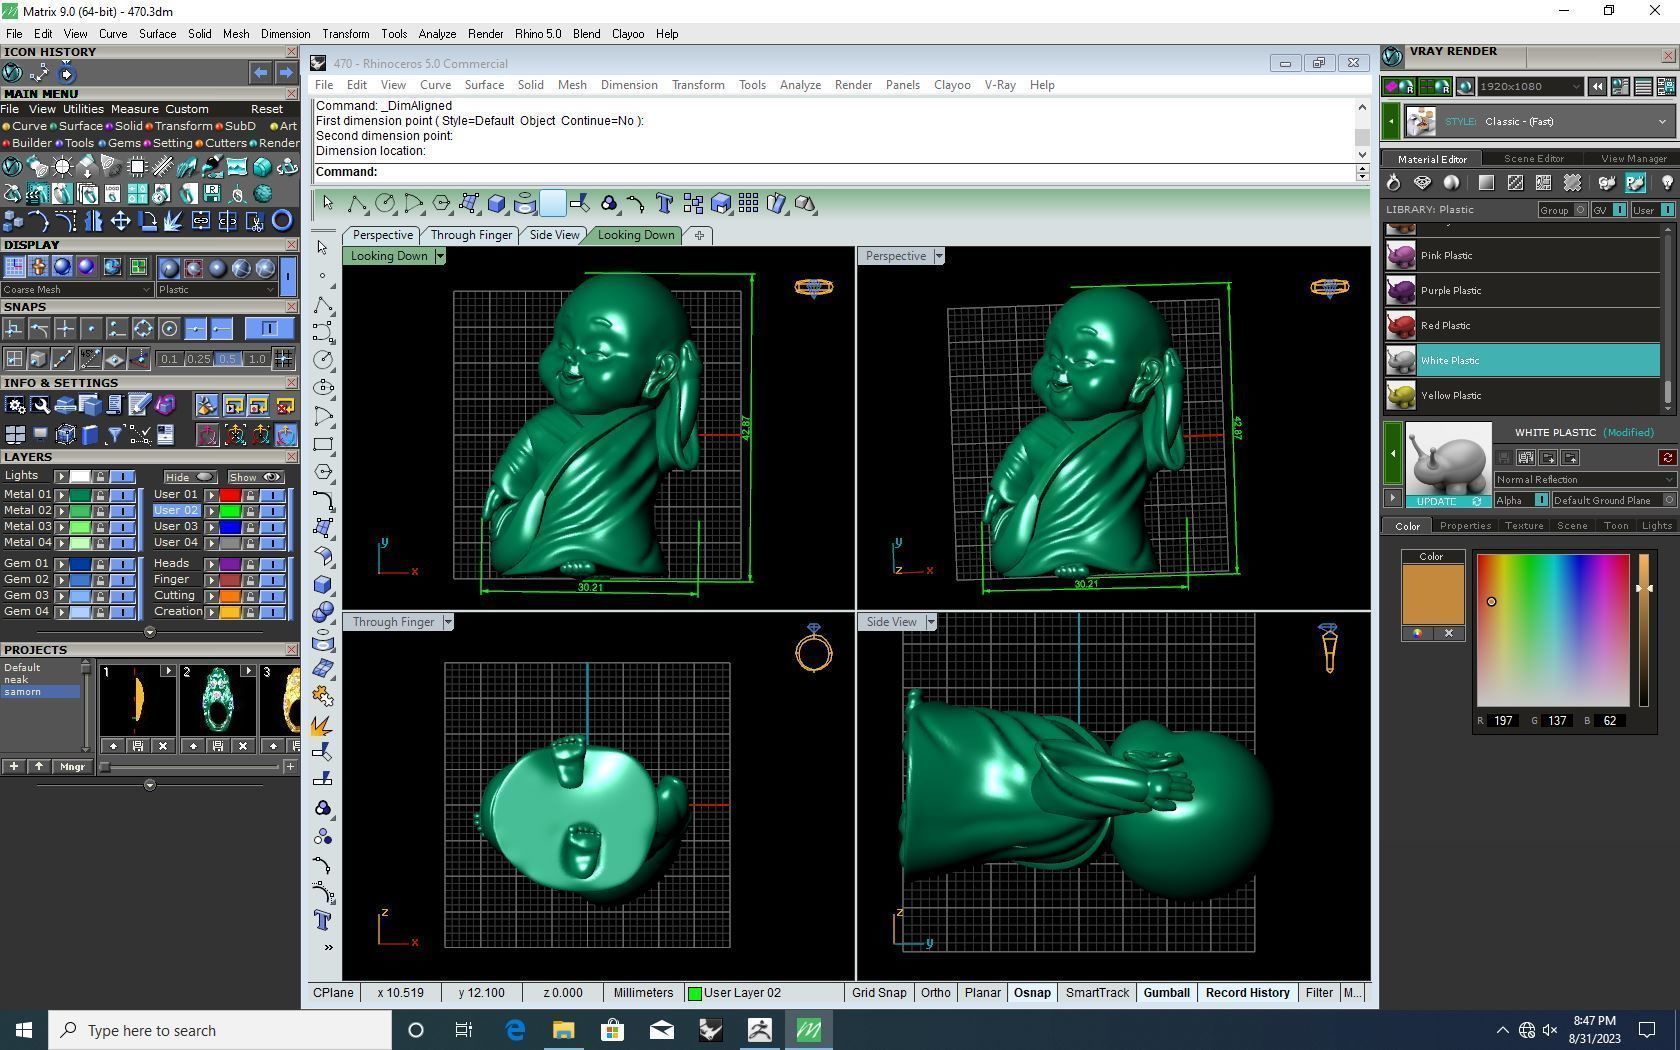This screenshot has width=1680, height=1050.
Task: Click the pipe cylinder tool icon
Action: click(x=524, y=204)
